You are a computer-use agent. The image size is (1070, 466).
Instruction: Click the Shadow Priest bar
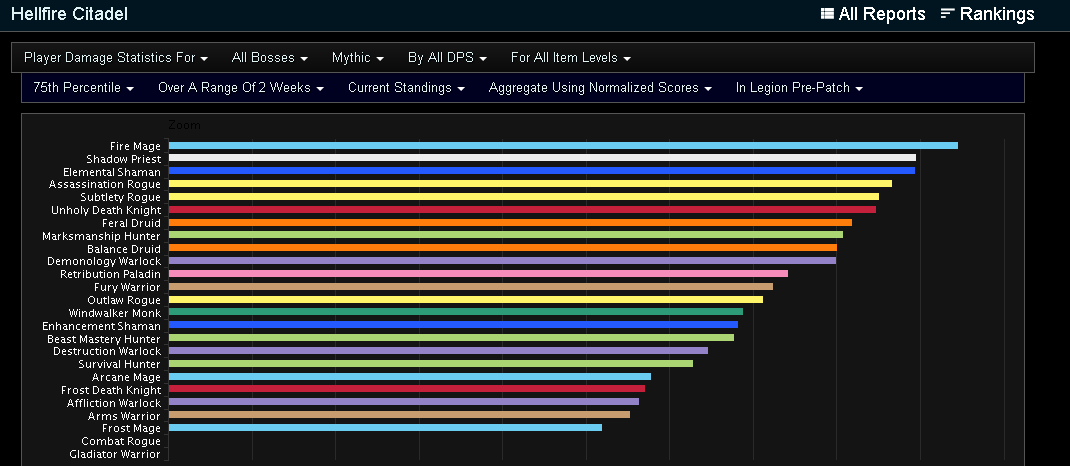542,158
